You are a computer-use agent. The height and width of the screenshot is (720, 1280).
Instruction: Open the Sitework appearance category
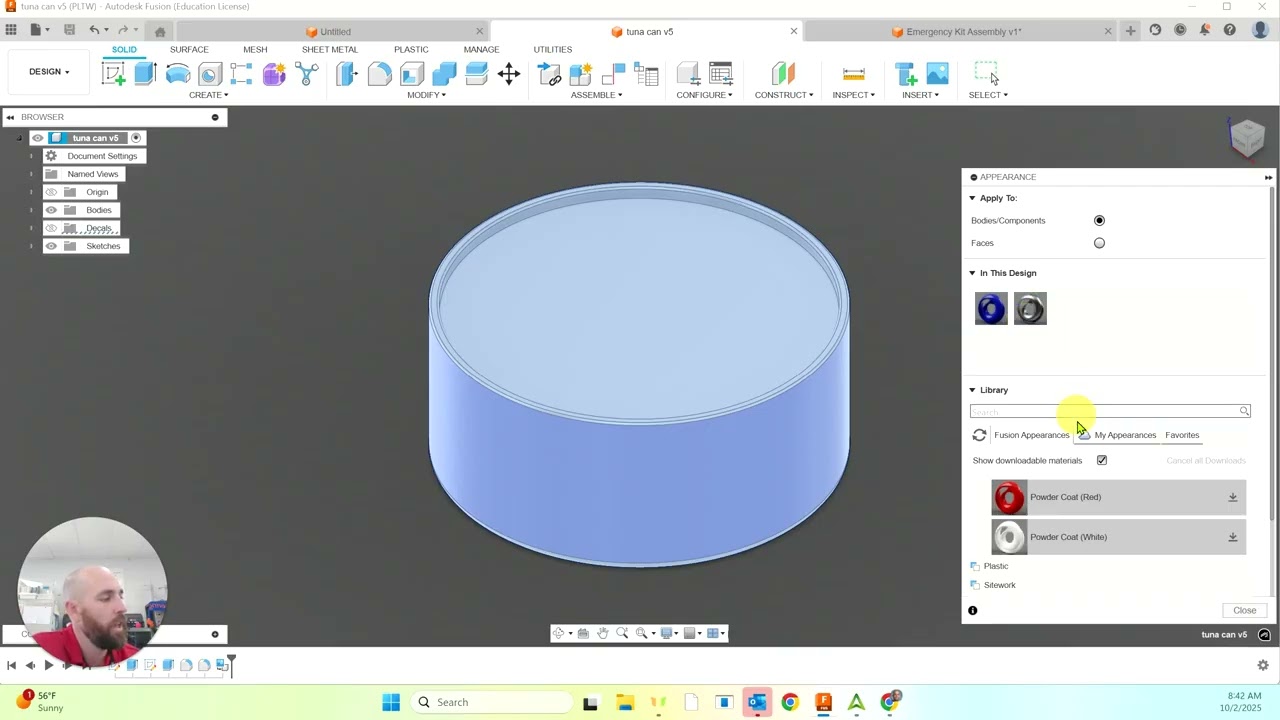tap(999, 585)
